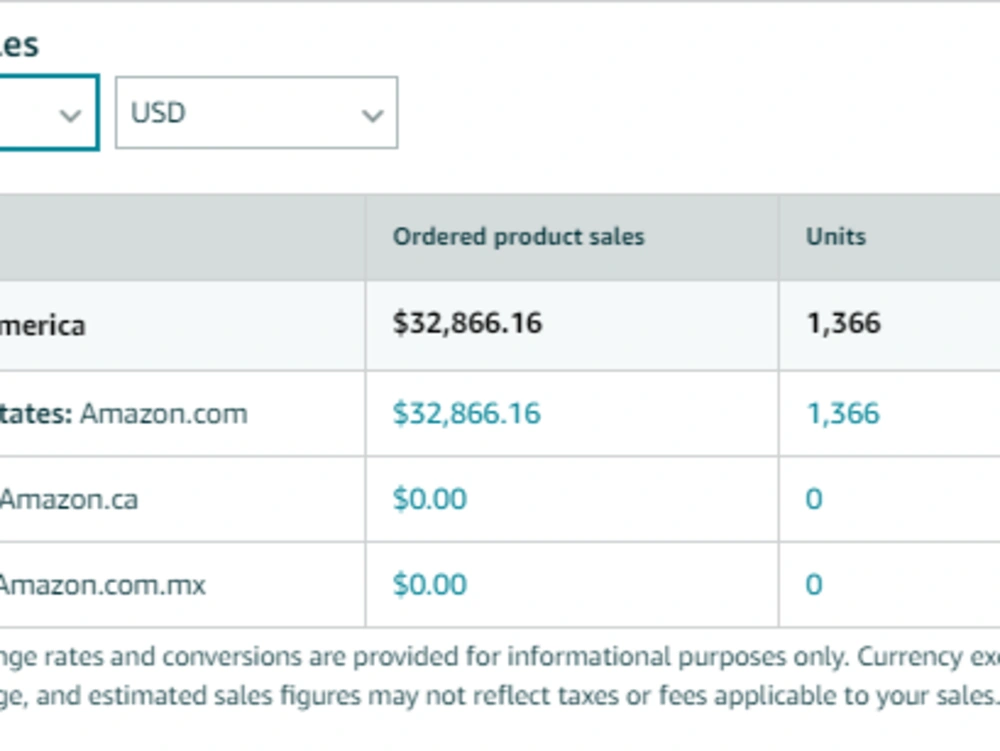Open the partially visible left dropdown
Screen dimensions: 1000x751
[49, 113]
